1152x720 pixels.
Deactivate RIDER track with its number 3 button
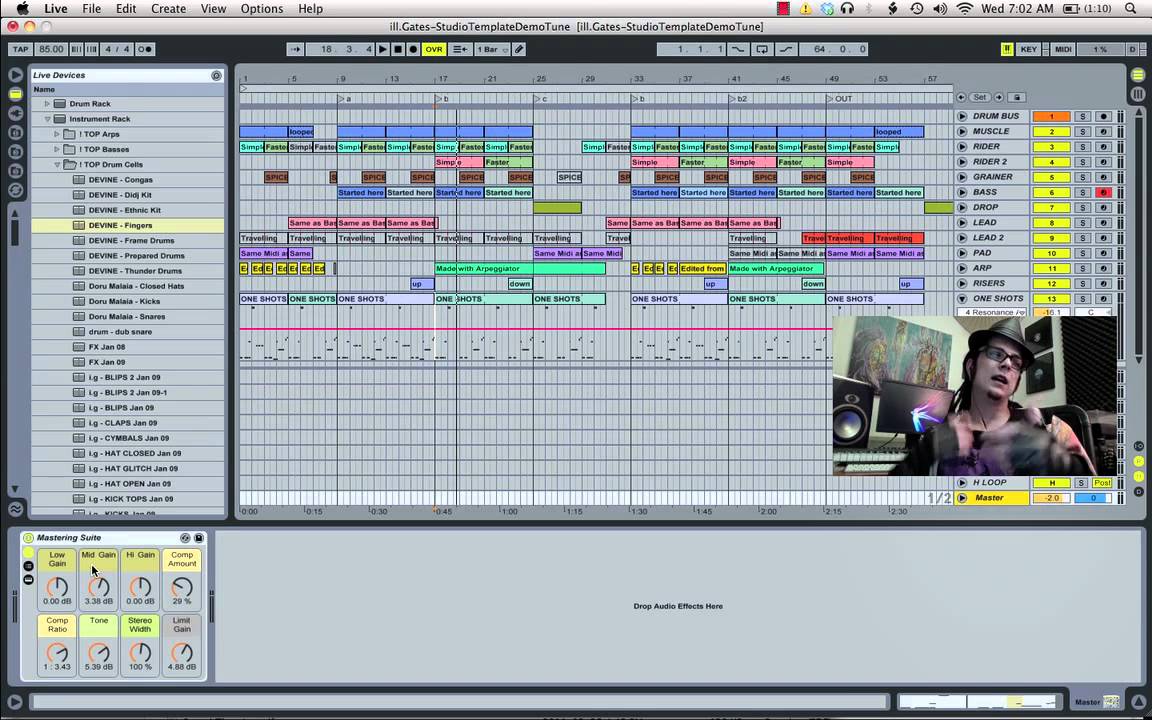1051,147
